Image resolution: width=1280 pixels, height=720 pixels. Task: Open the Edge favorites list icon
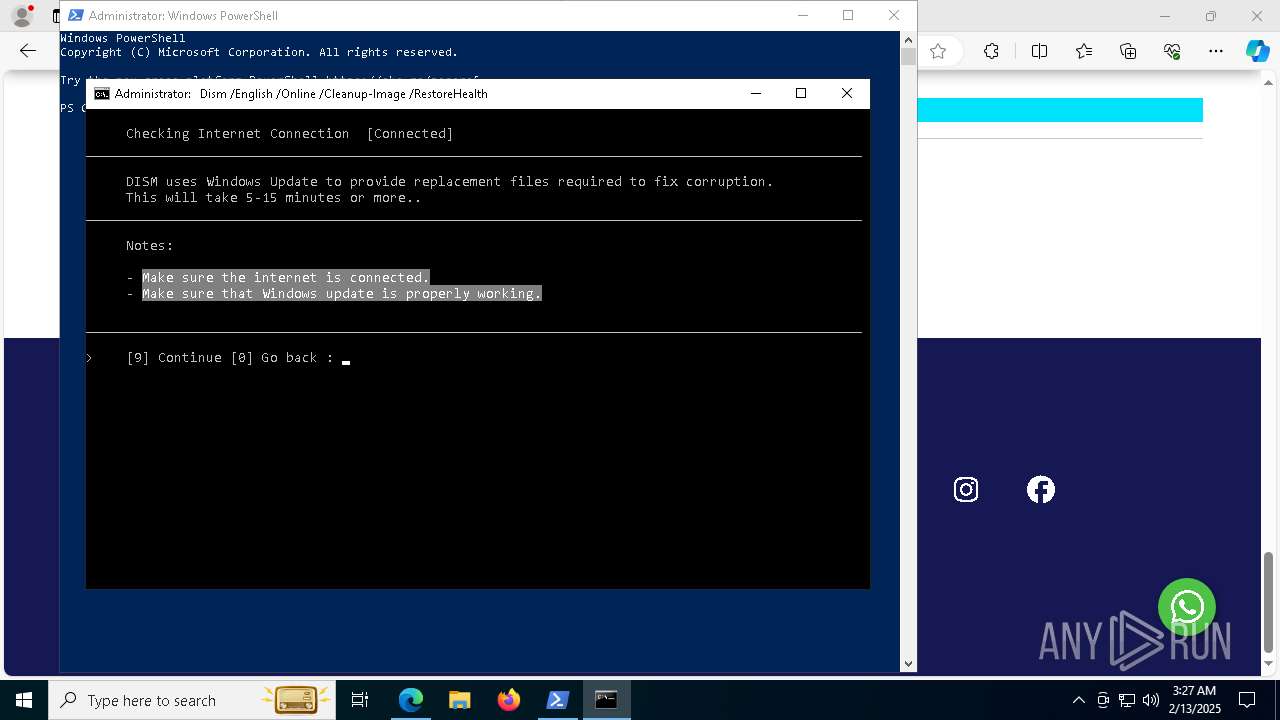pyautogui.click(x=1084, y=52)
